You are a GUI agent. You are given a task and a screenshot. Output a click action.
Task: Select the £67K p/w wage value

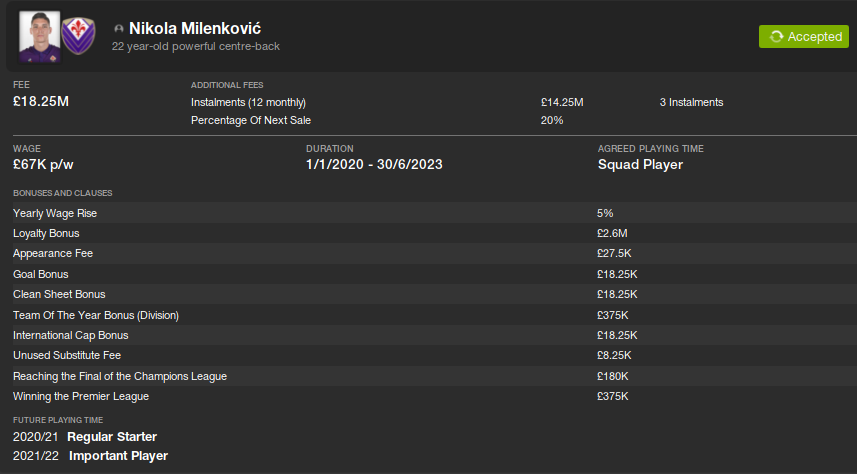[x=41, y=164]
